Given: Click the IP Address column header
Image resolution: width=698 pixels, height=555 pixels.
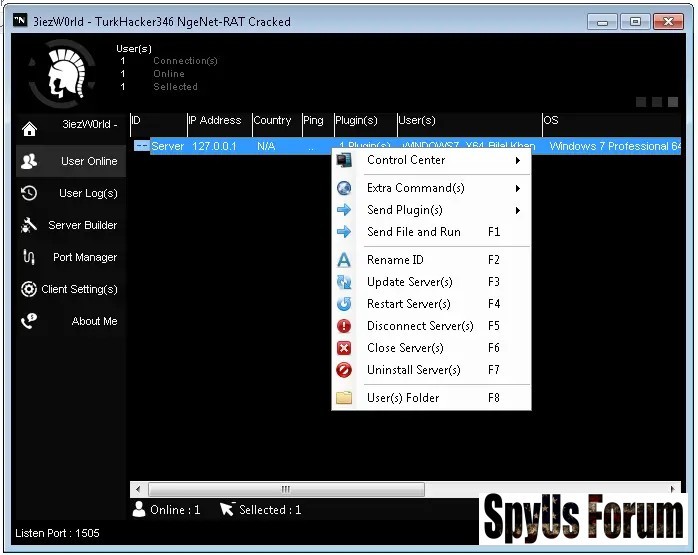Looking at the screenshot, I should click(x=216, y=121).
